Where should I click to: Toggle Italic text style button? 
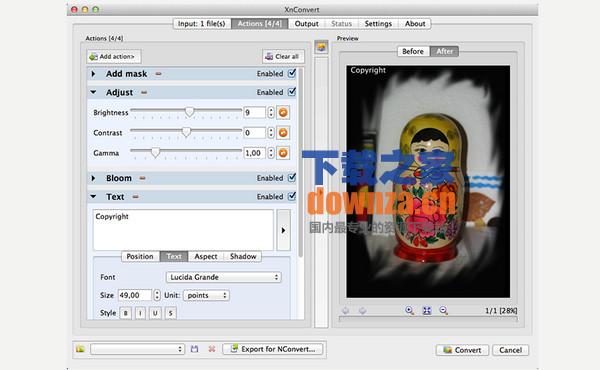click(140, 313)
